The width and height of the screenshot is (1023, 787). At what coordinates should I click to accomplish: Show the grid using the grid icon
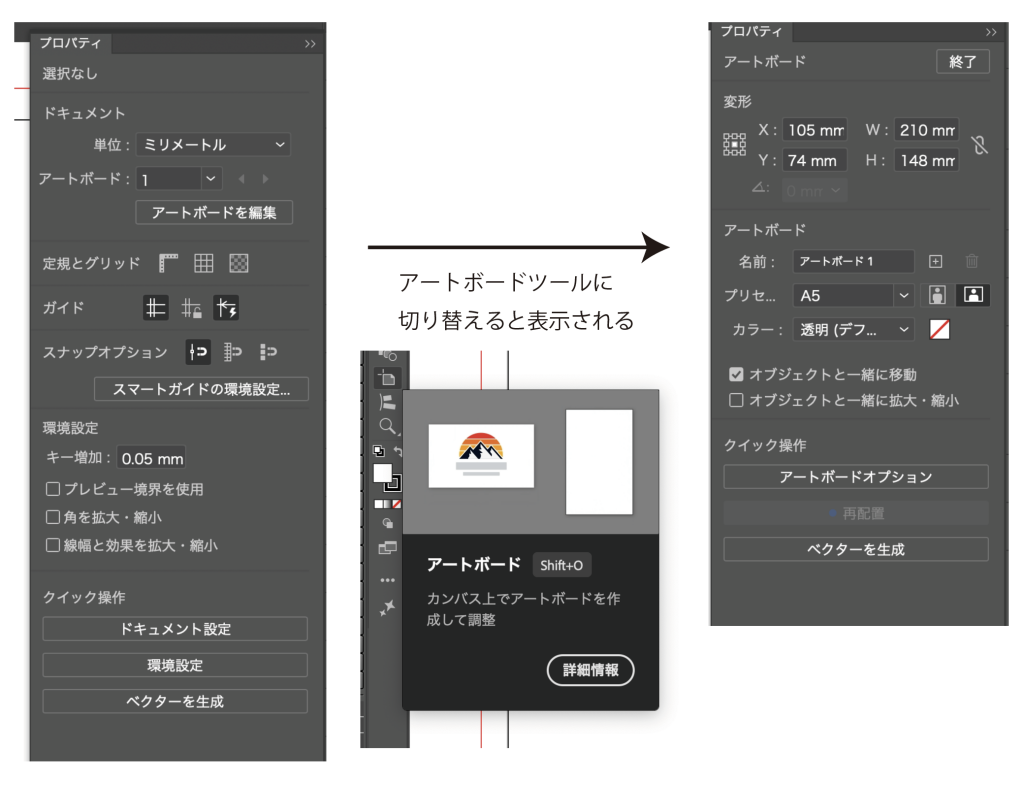[204, 264]
